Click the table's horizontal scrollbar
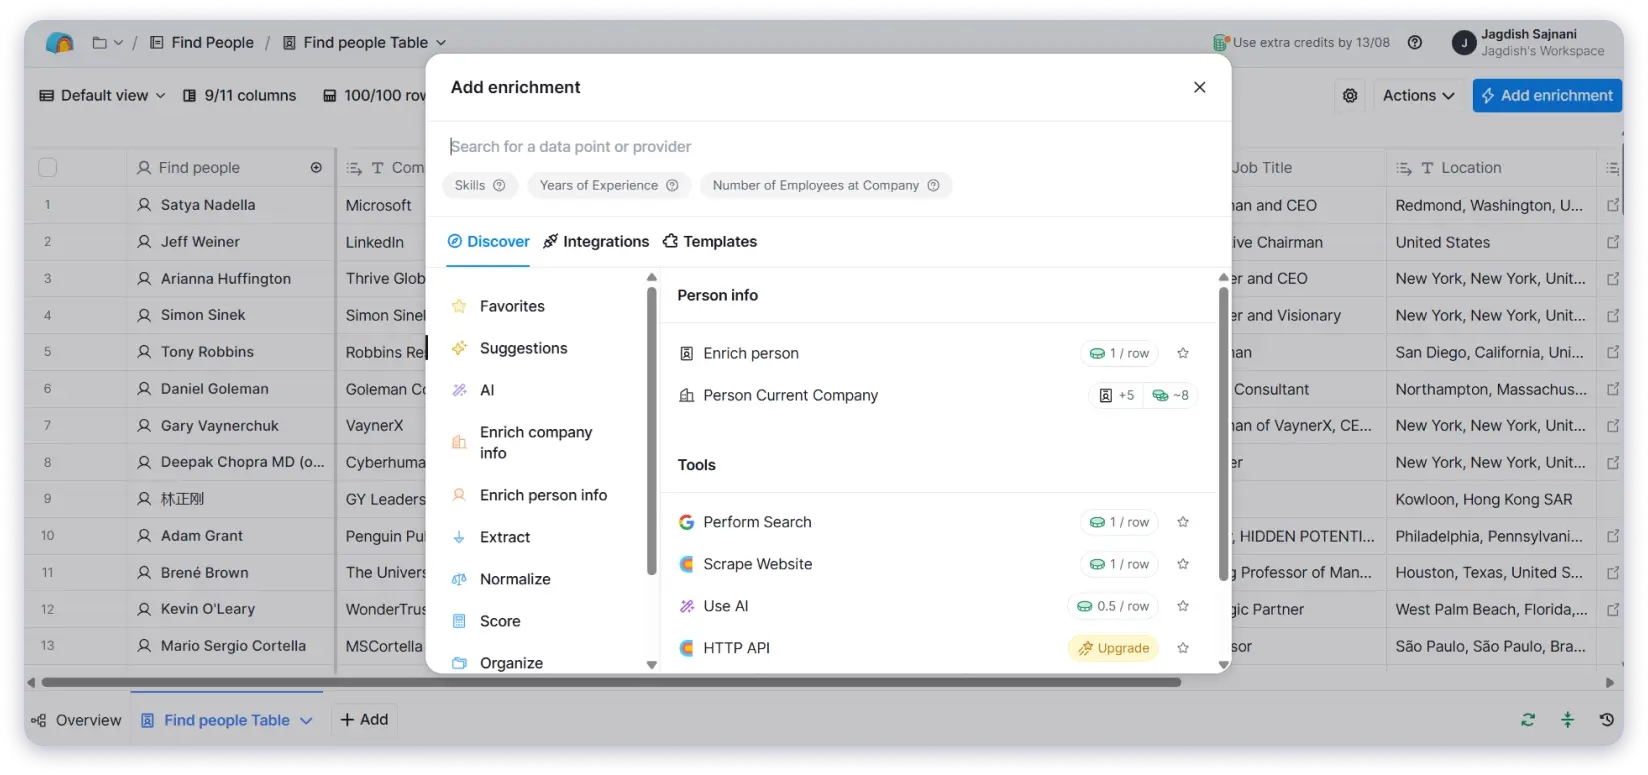 pos(611,683)
